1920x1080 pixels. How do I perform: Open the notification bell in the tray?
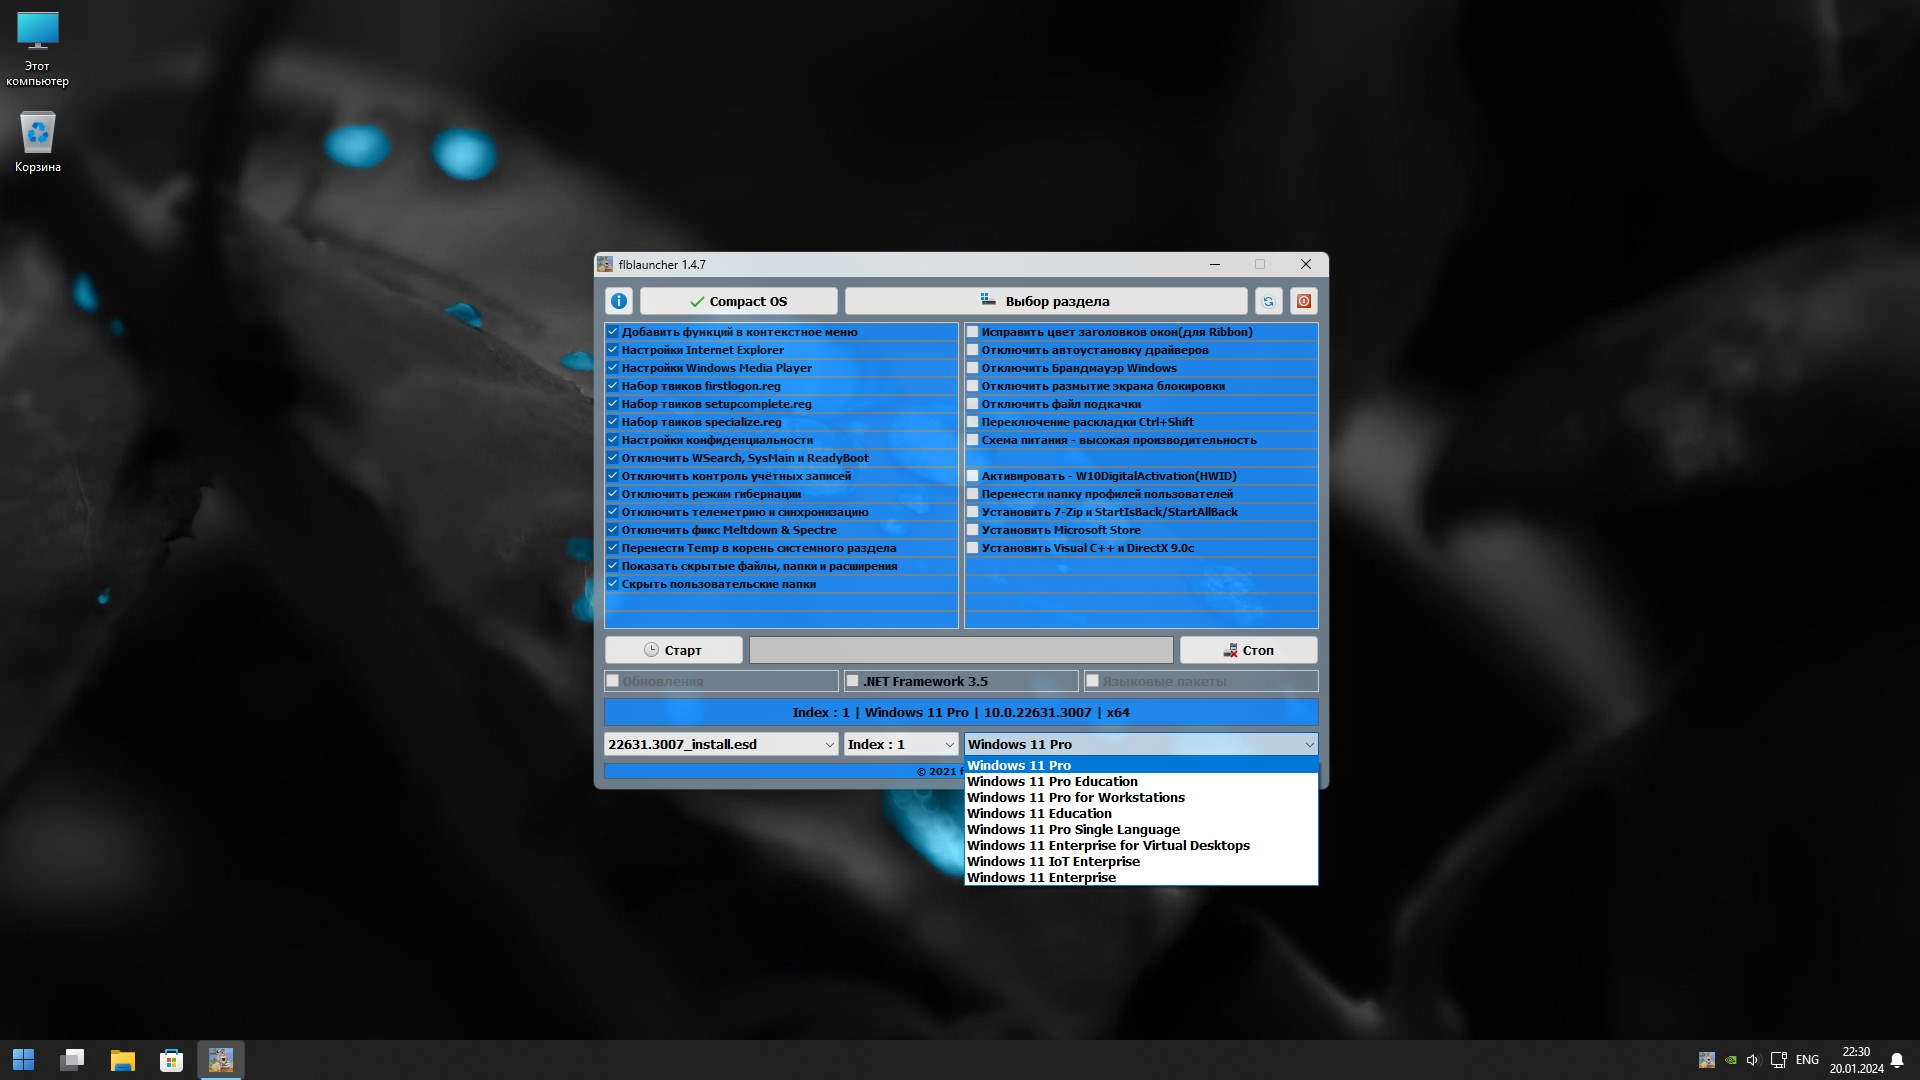(x=1896, y=1060)
